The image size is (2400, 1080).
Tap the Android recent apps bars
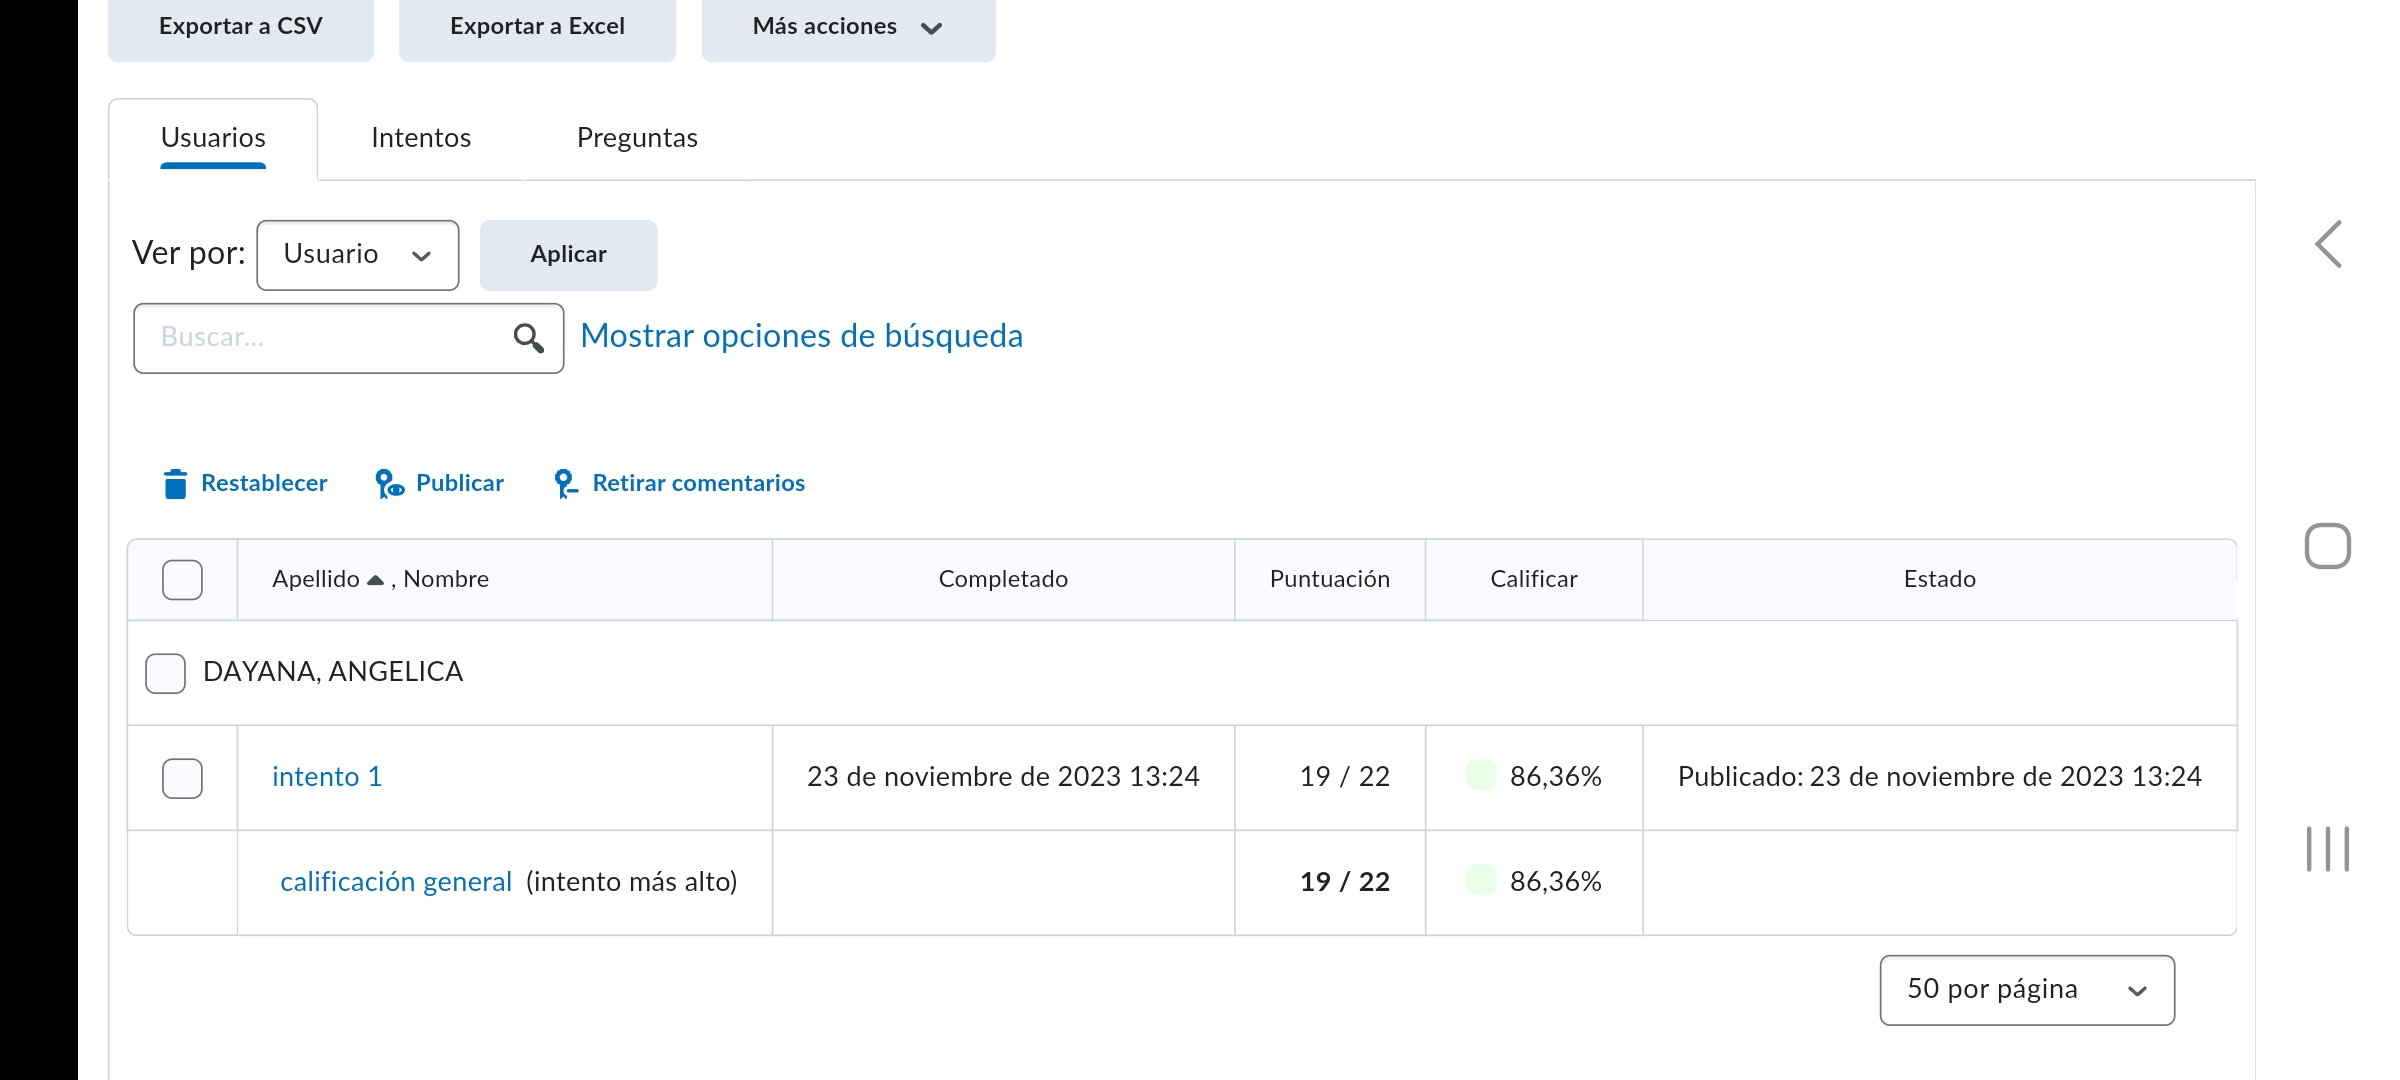[x=2328, y=849]
